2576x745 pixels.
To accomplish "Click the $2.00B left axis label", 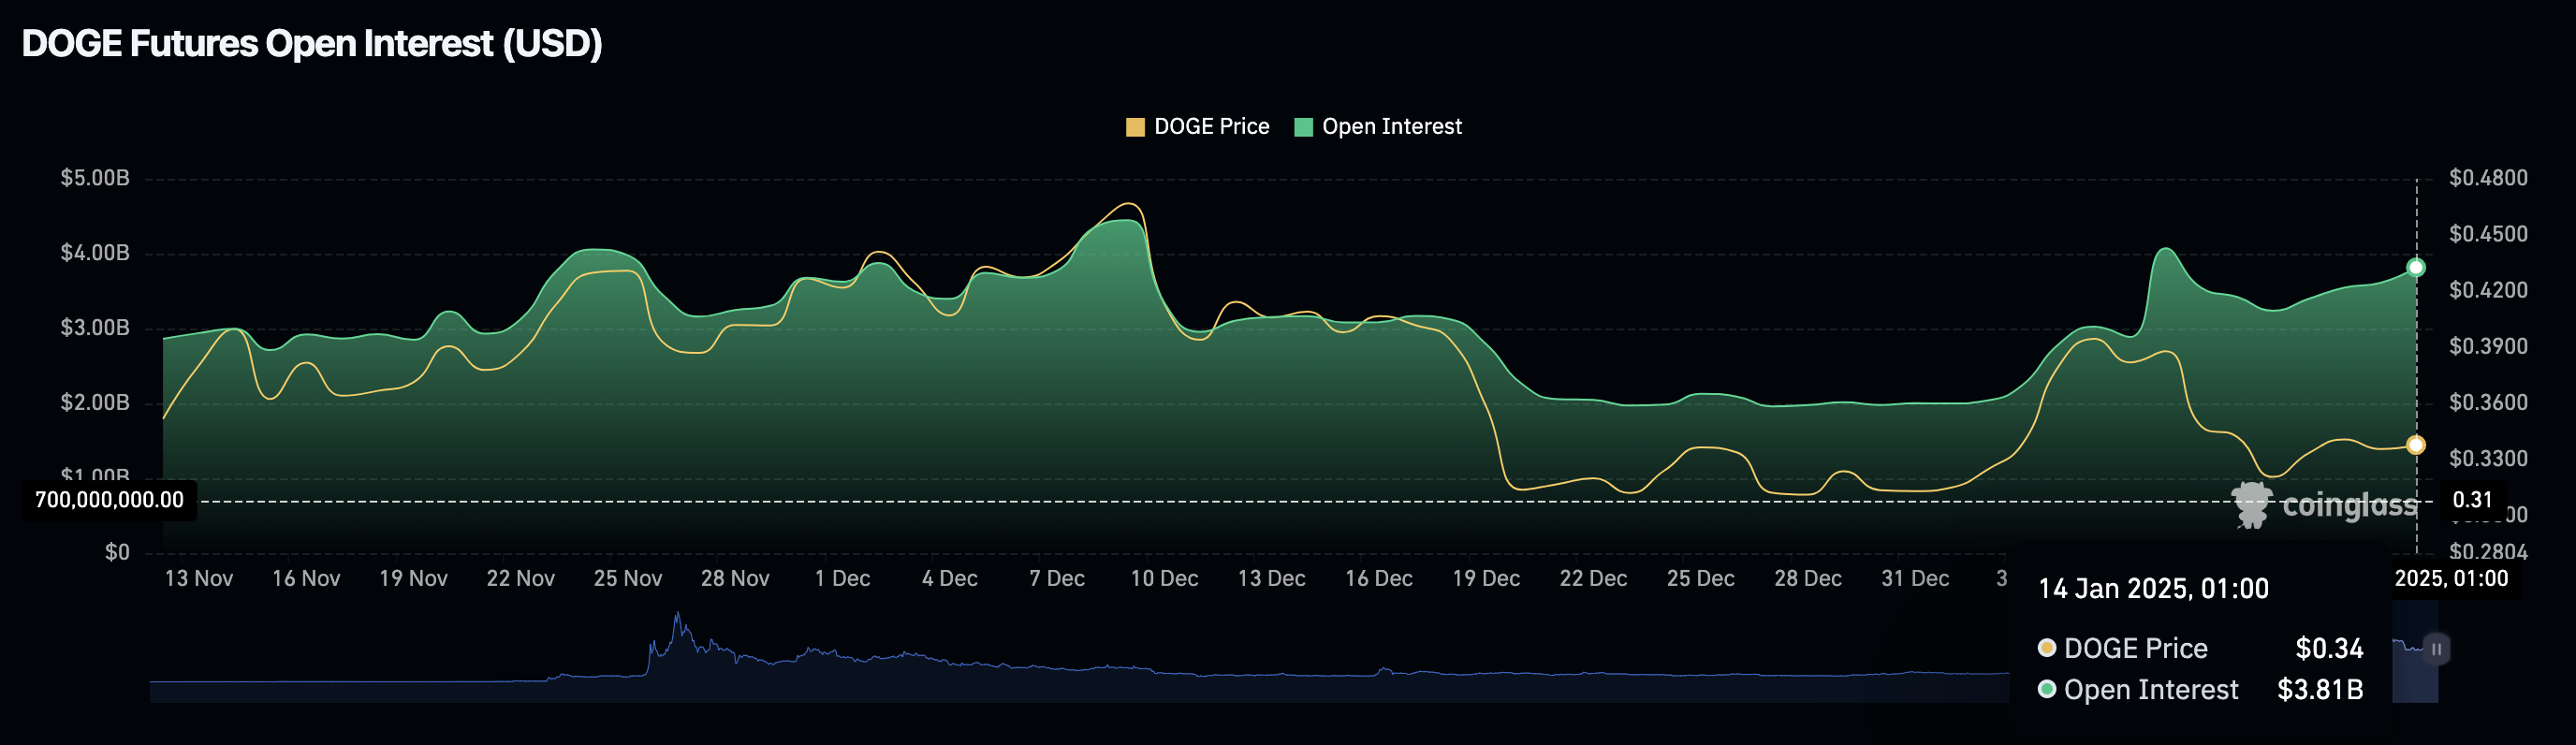I will click(95, 403).
